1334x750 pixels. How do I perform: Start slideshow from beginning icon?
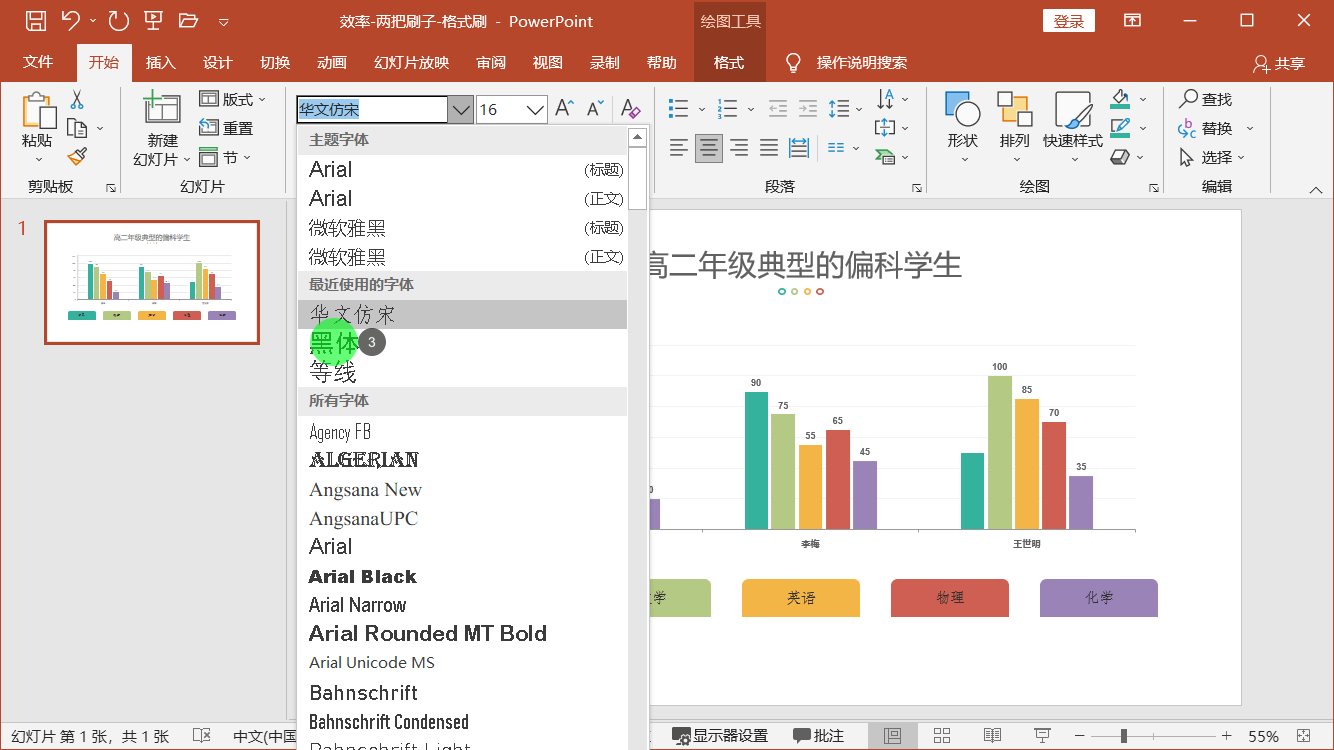click(x=153, y=20)
